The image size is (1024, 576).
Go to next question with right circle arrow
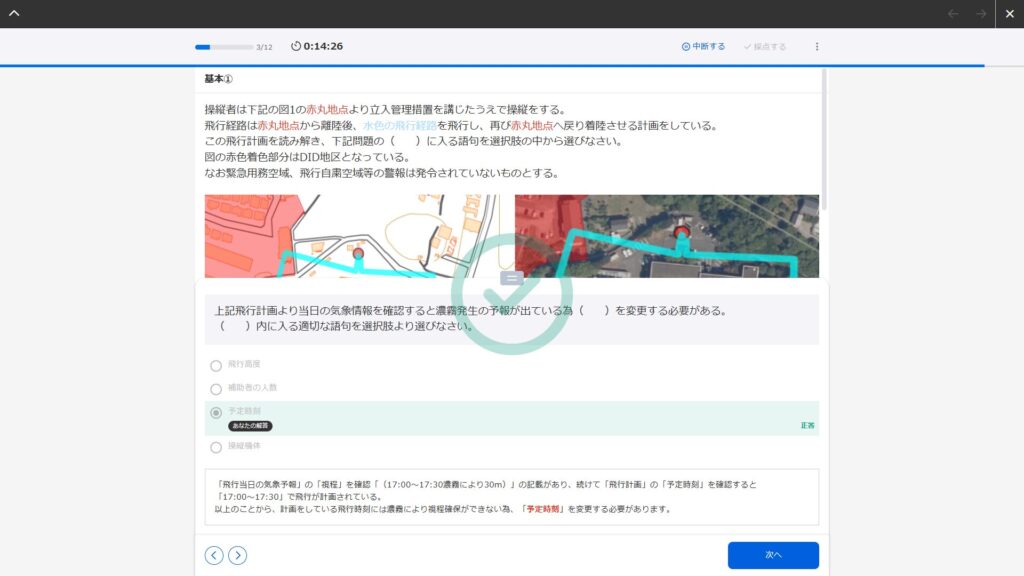point(237,555)
